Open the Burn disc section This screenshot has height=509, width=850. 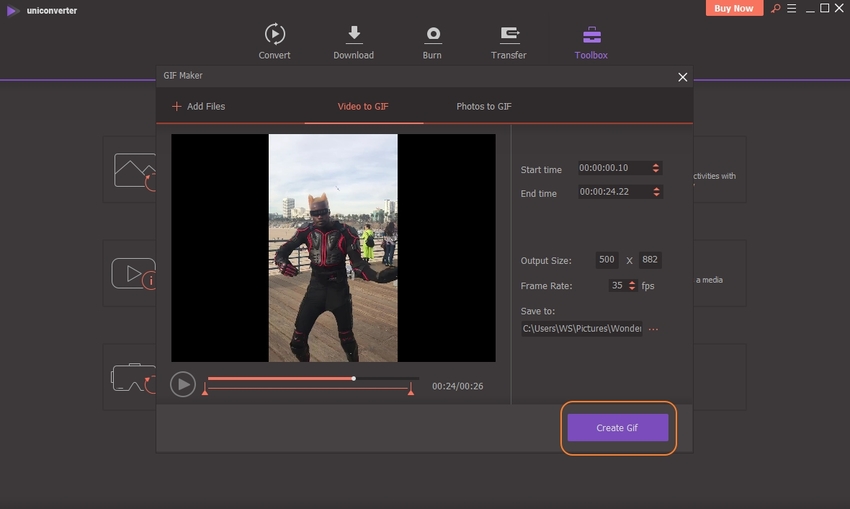(x=432, y=34)
